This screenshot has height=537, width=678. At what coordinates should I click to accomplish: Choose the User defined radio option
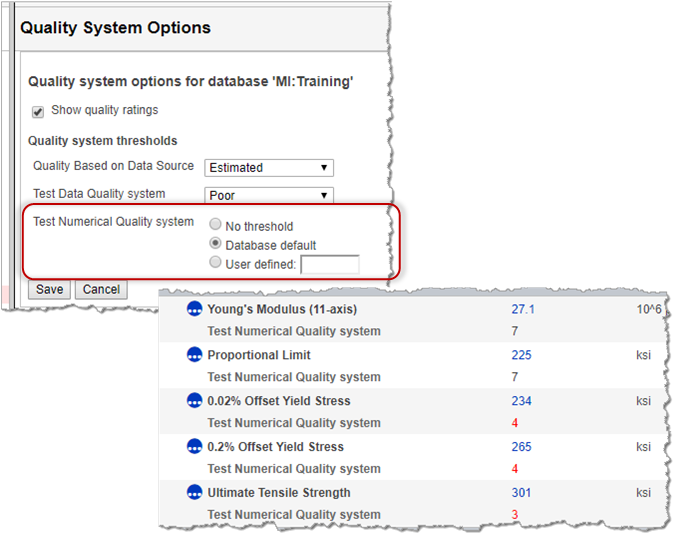coord(215,264)
